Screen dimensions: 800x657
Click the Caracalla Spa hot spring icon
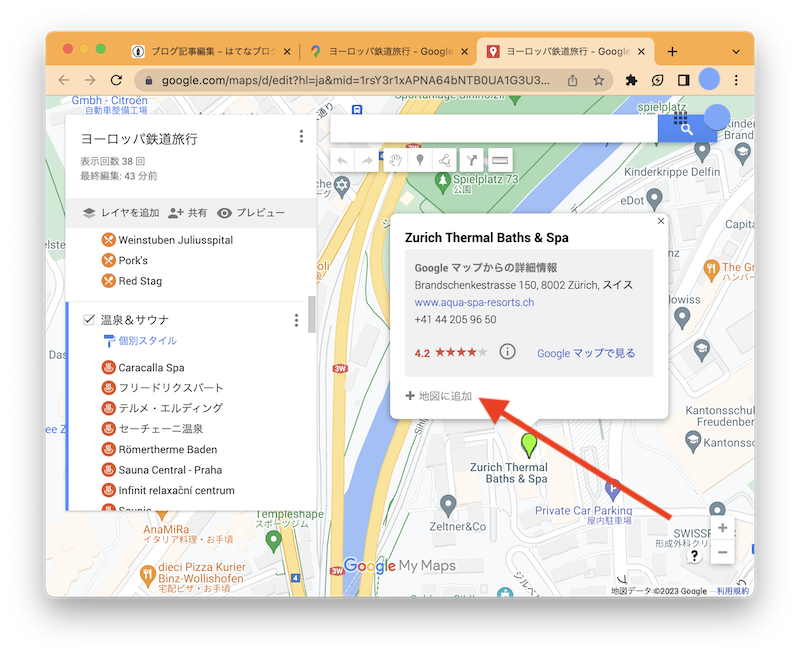(108, 367)
